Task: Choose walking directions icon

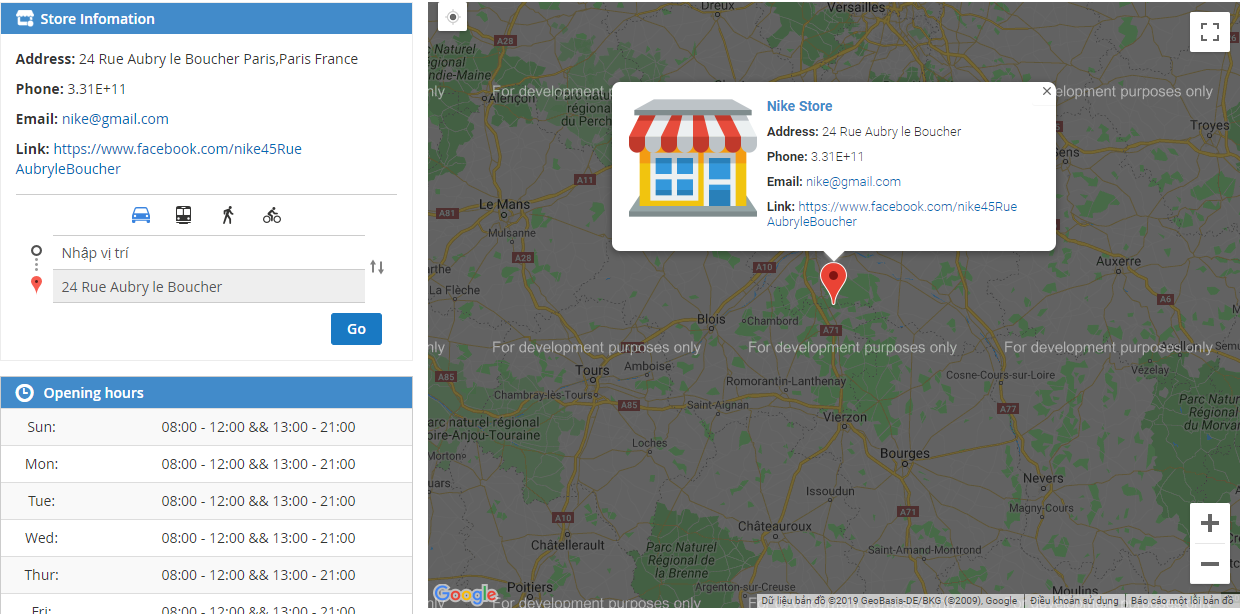Action: coord(228,215)
